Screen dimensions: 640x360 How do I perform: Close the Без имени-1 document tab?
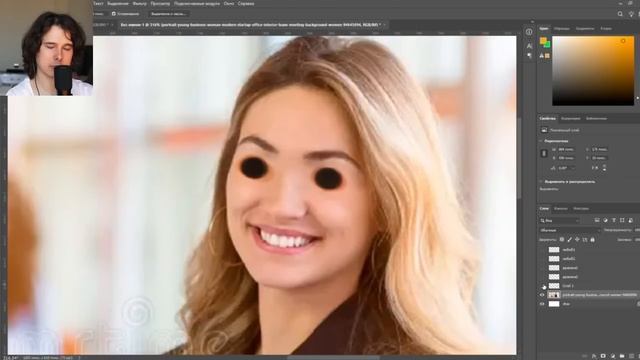pos(384,25)
